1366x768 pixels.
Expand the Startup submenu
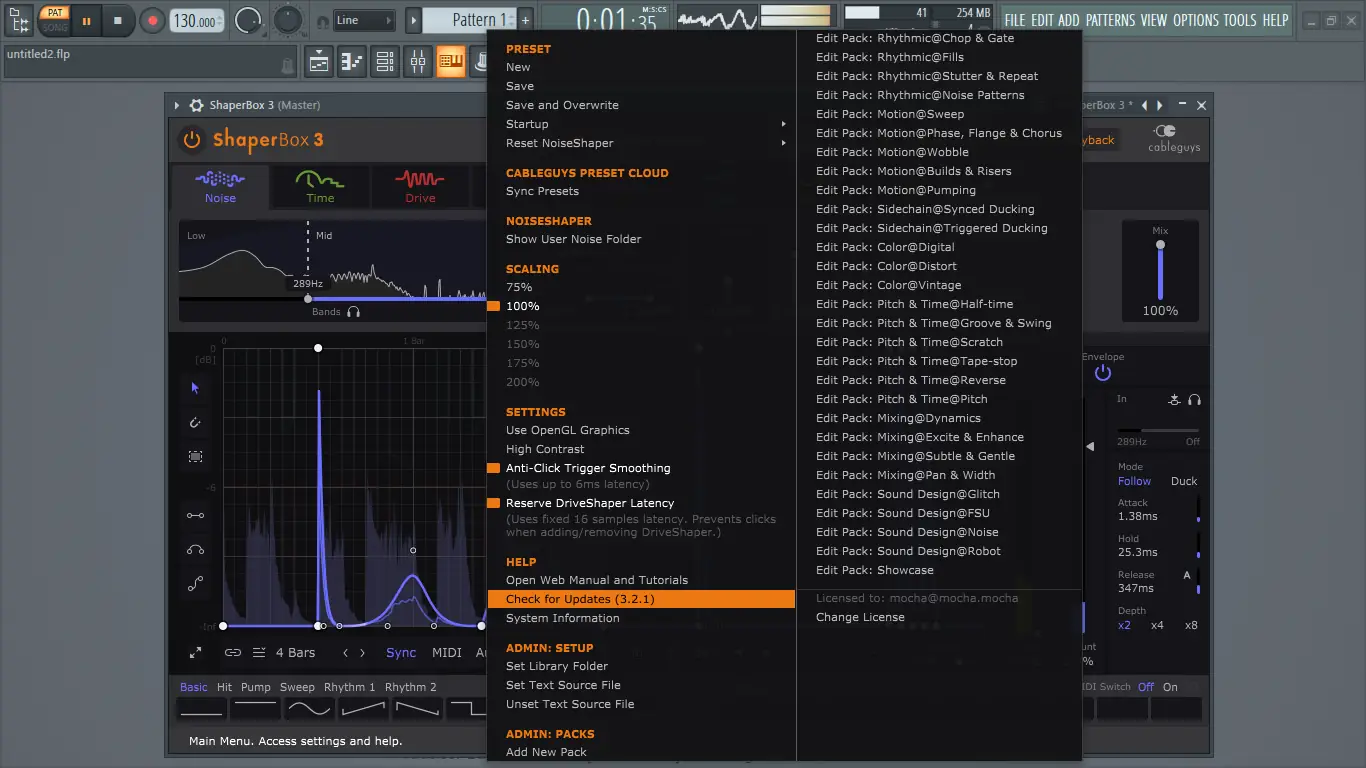coord(640,124)
